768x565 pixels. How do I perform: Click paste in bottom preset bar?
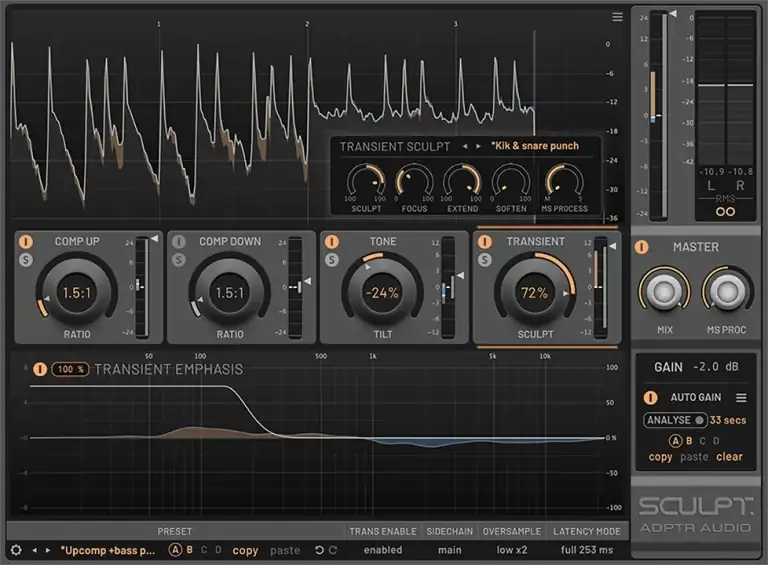(285, 550)
